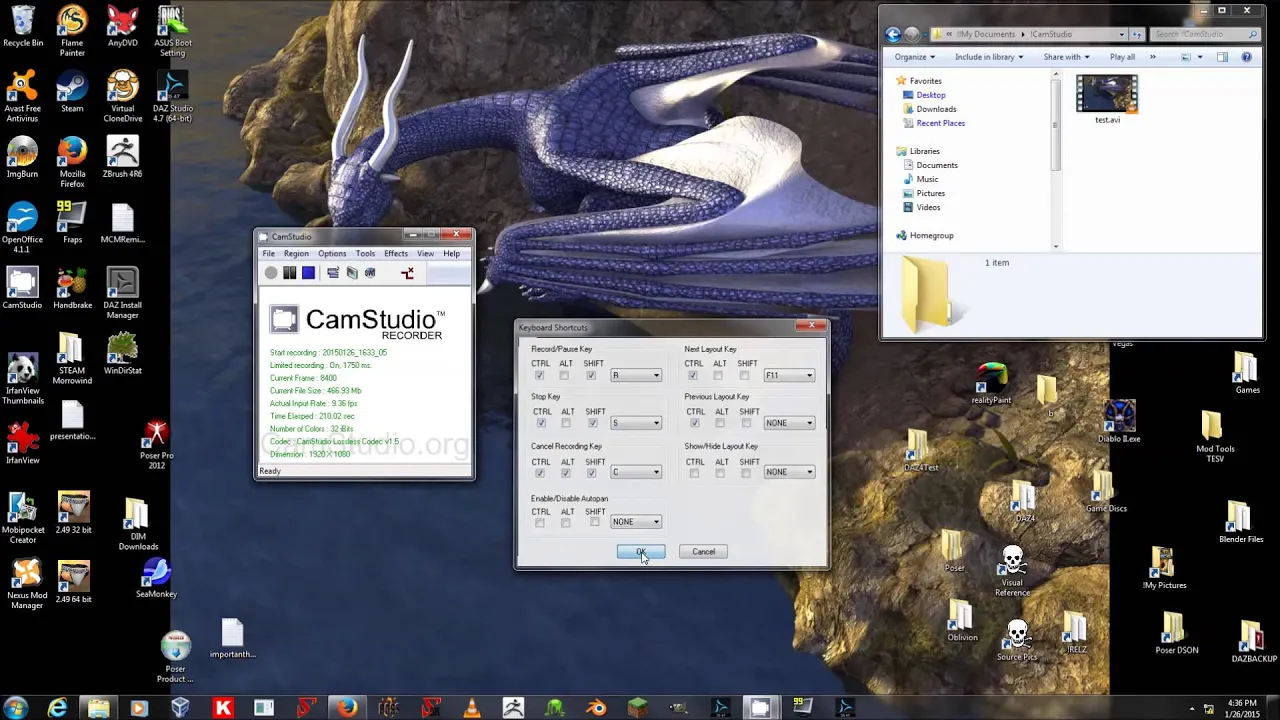The width and height of the screenshot is (1280, 720).
Task: Toggle ALT for Cancel Recording Key
Action: click(x=566, y=473)
